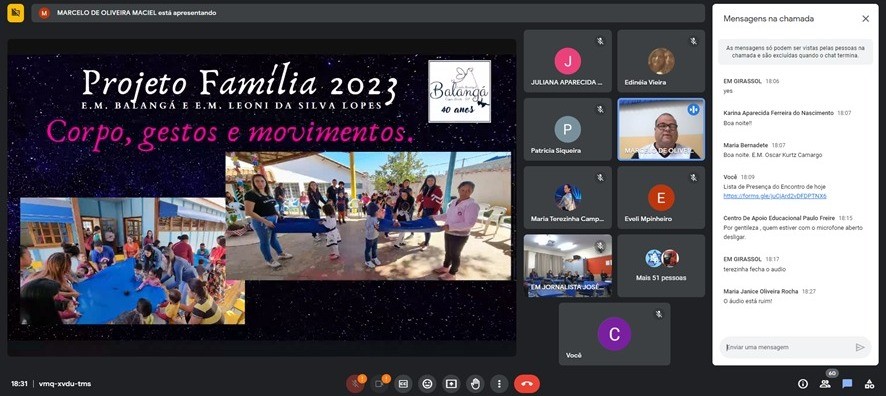Click Maria Bernadete's Oscar Kurtz Camargo message
Screen dimensions: 886x396
pos(772,155)
